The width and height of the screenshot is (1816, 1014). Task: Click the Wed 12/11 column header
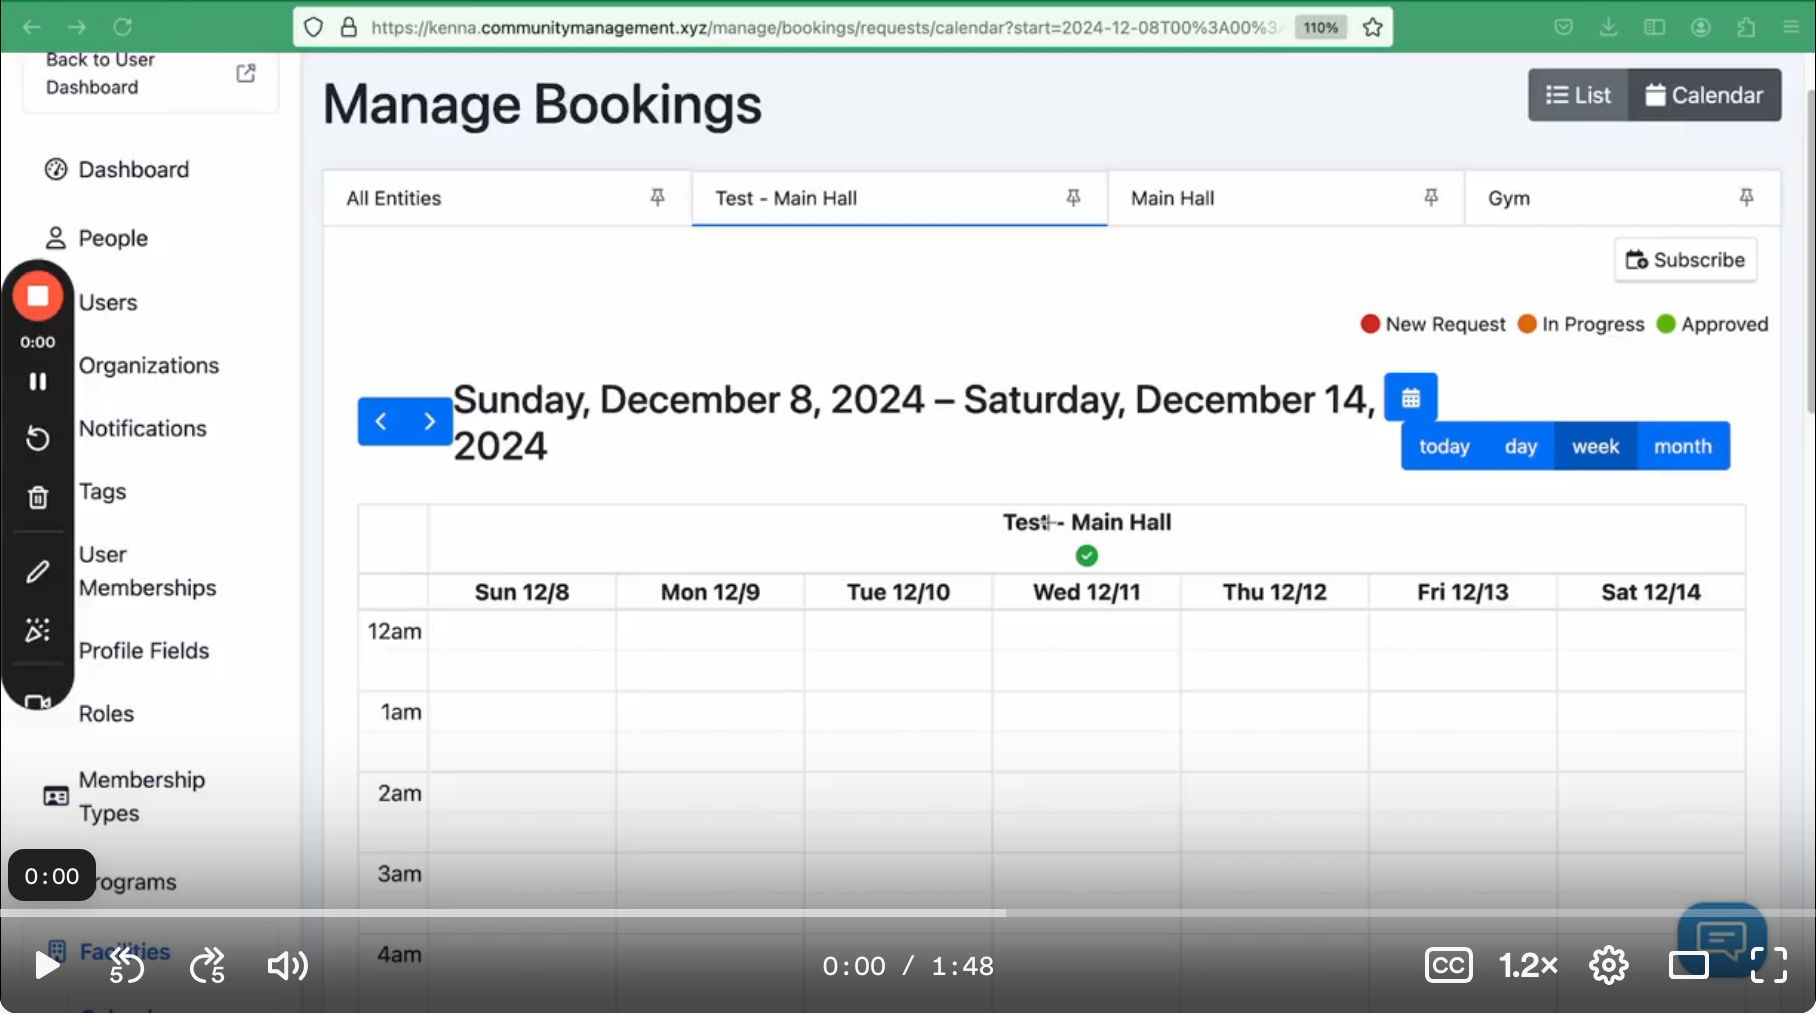point(1087,592)
